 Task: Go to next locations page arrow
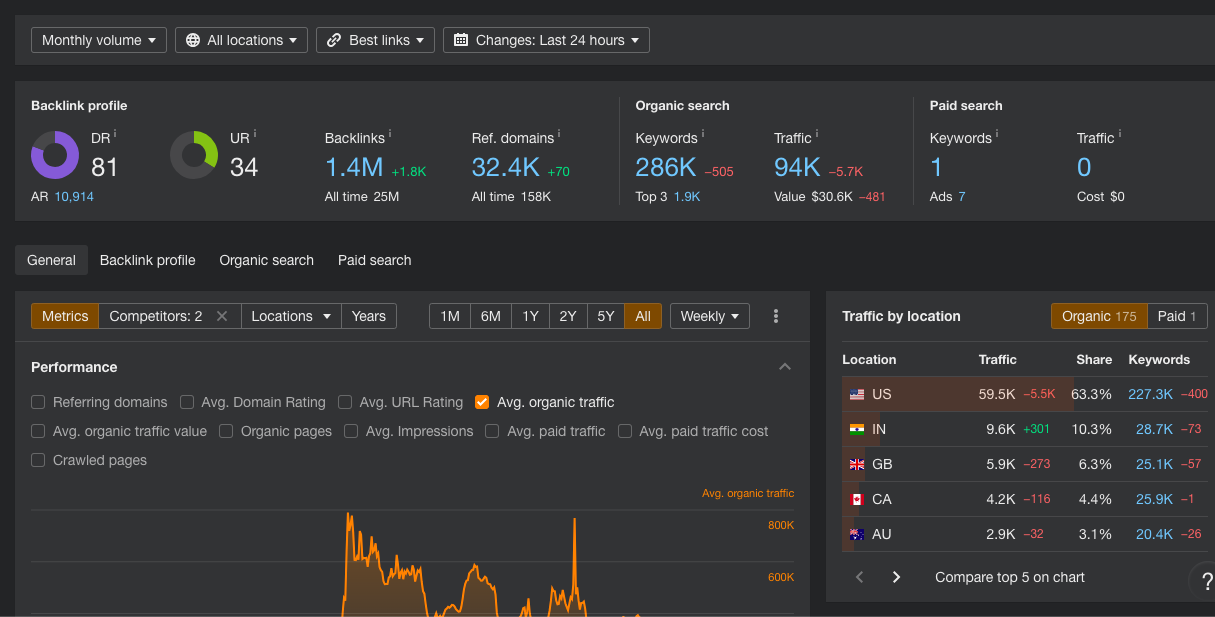896,577
